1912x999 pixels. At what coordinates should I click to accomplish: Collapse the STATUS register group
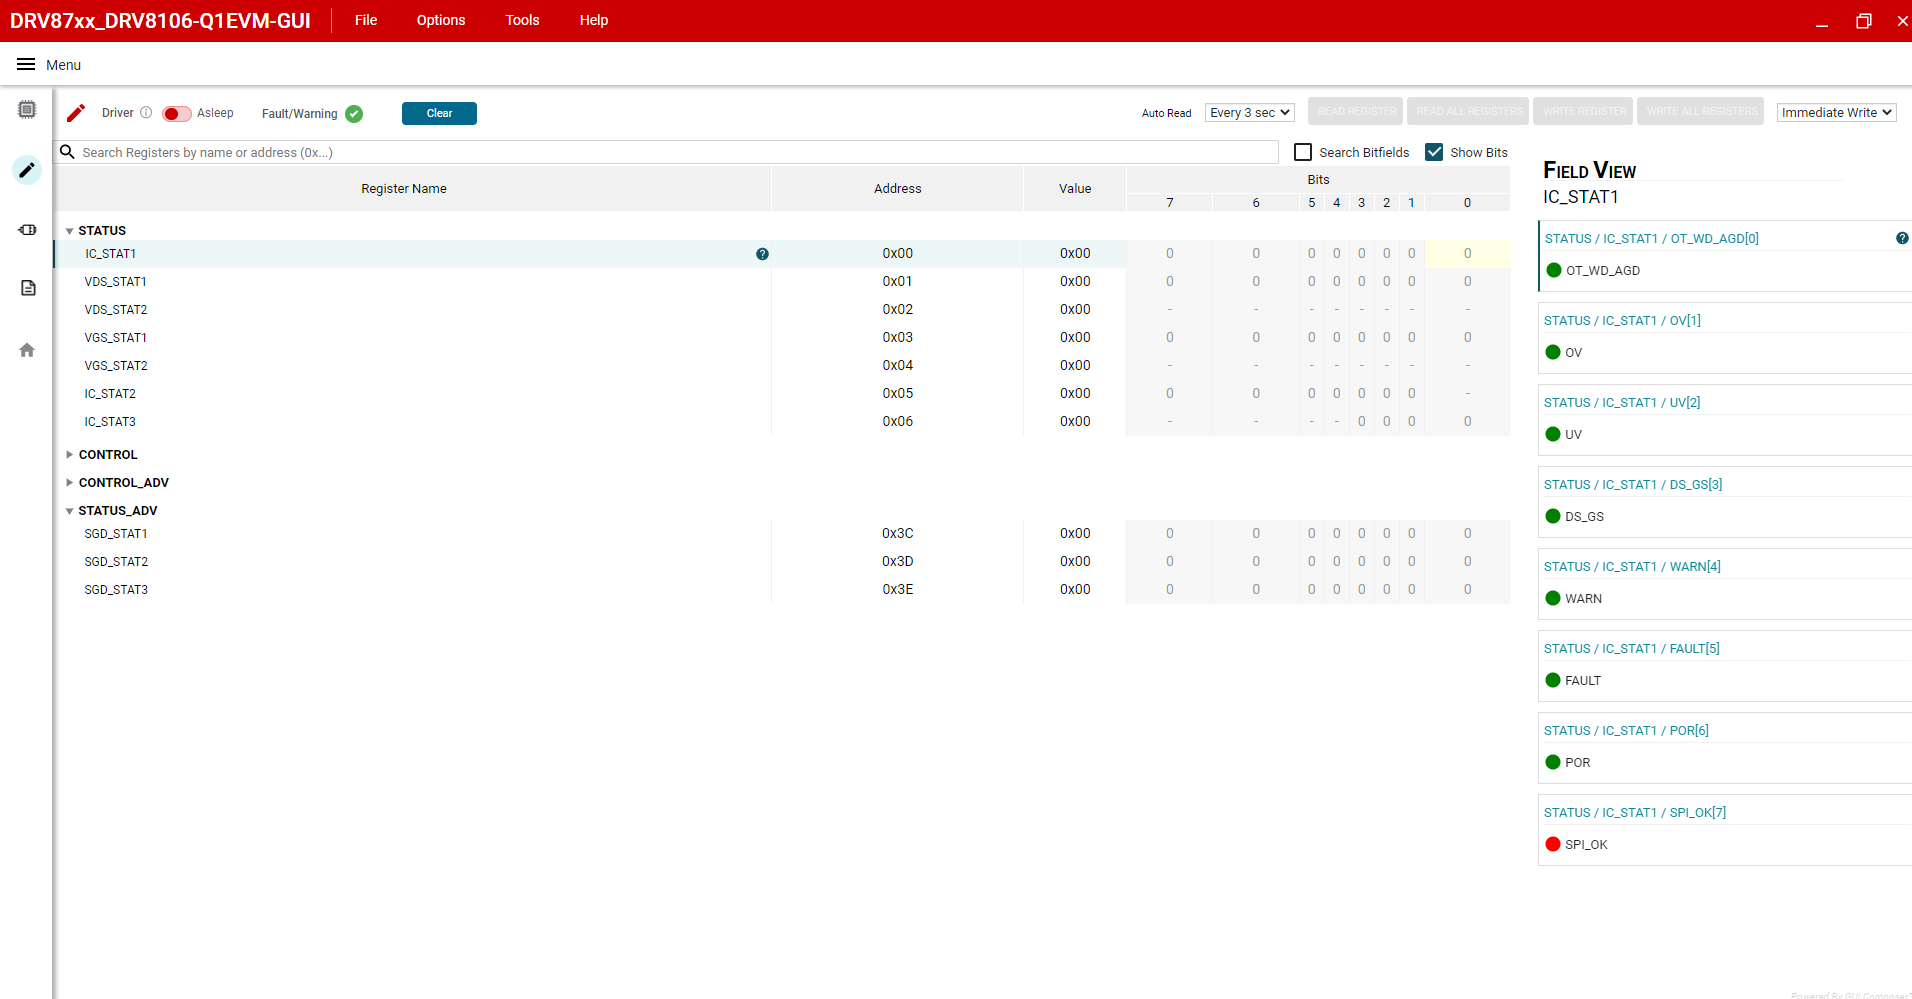70,231
